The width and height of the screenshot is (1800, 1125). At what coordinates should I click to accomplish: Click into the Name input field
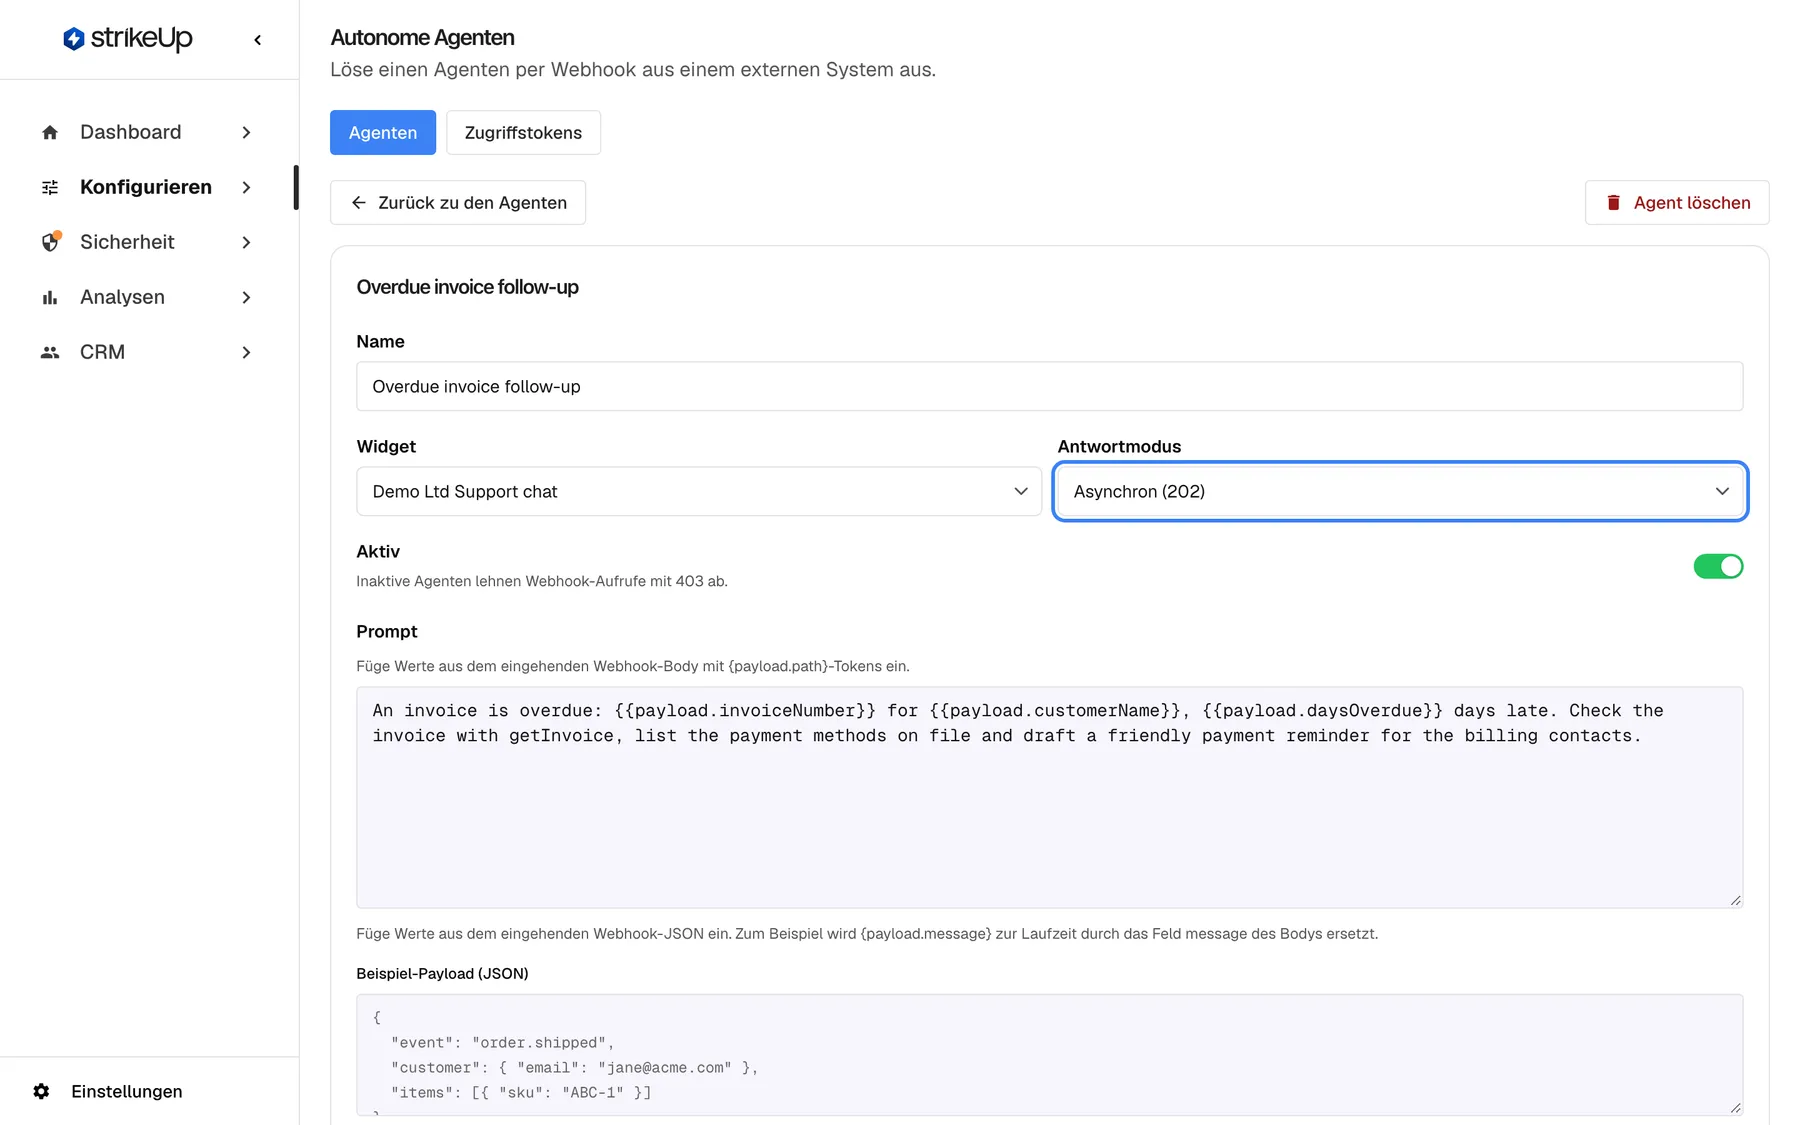1050,386
